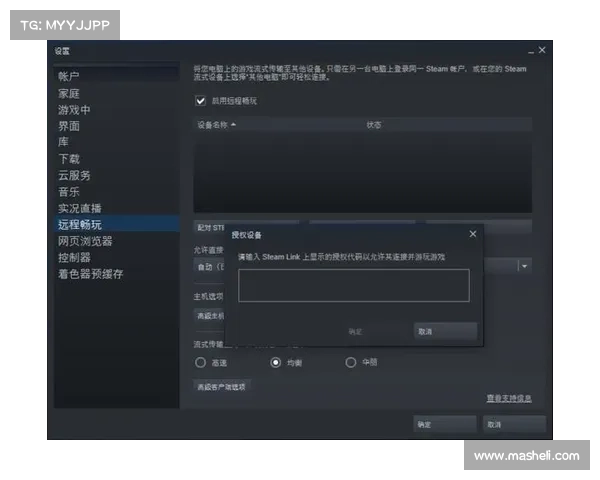The image size is (600, 480).
Task: Minimize the settings window
Action: [531, 51]
